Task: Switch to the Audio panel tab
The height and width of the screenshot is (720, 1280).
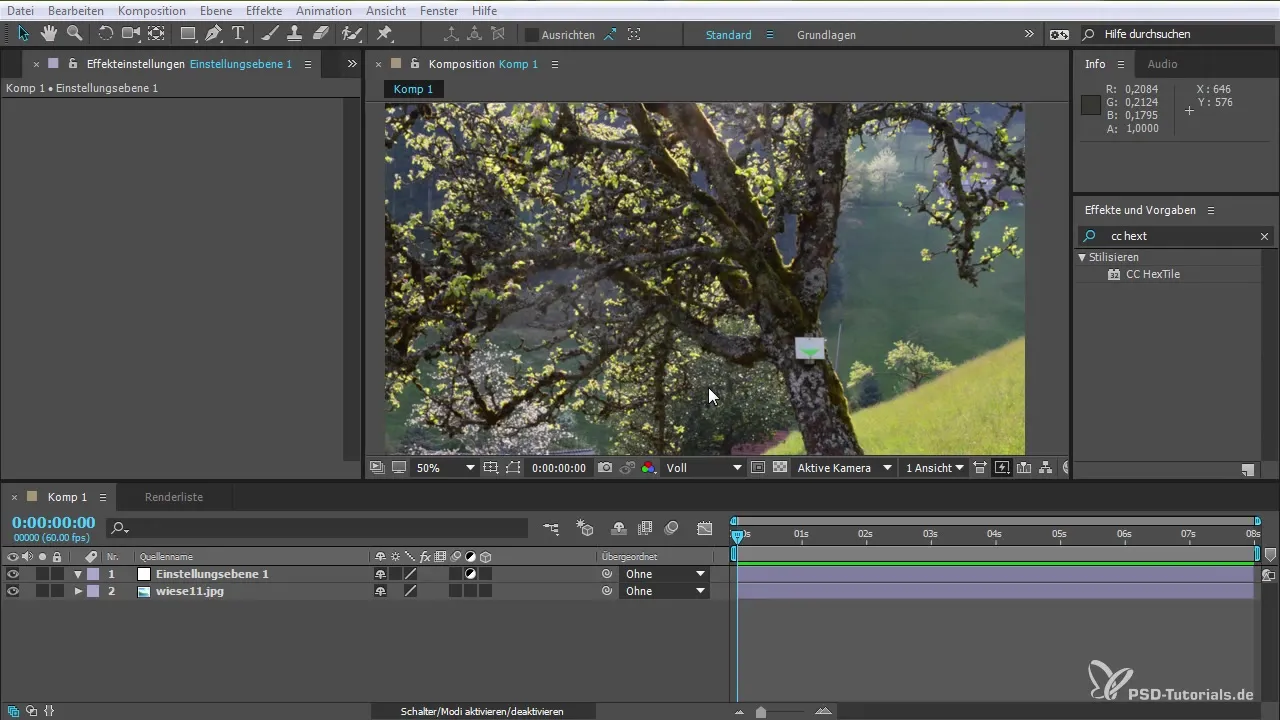Action: (x=1162, y=64)
